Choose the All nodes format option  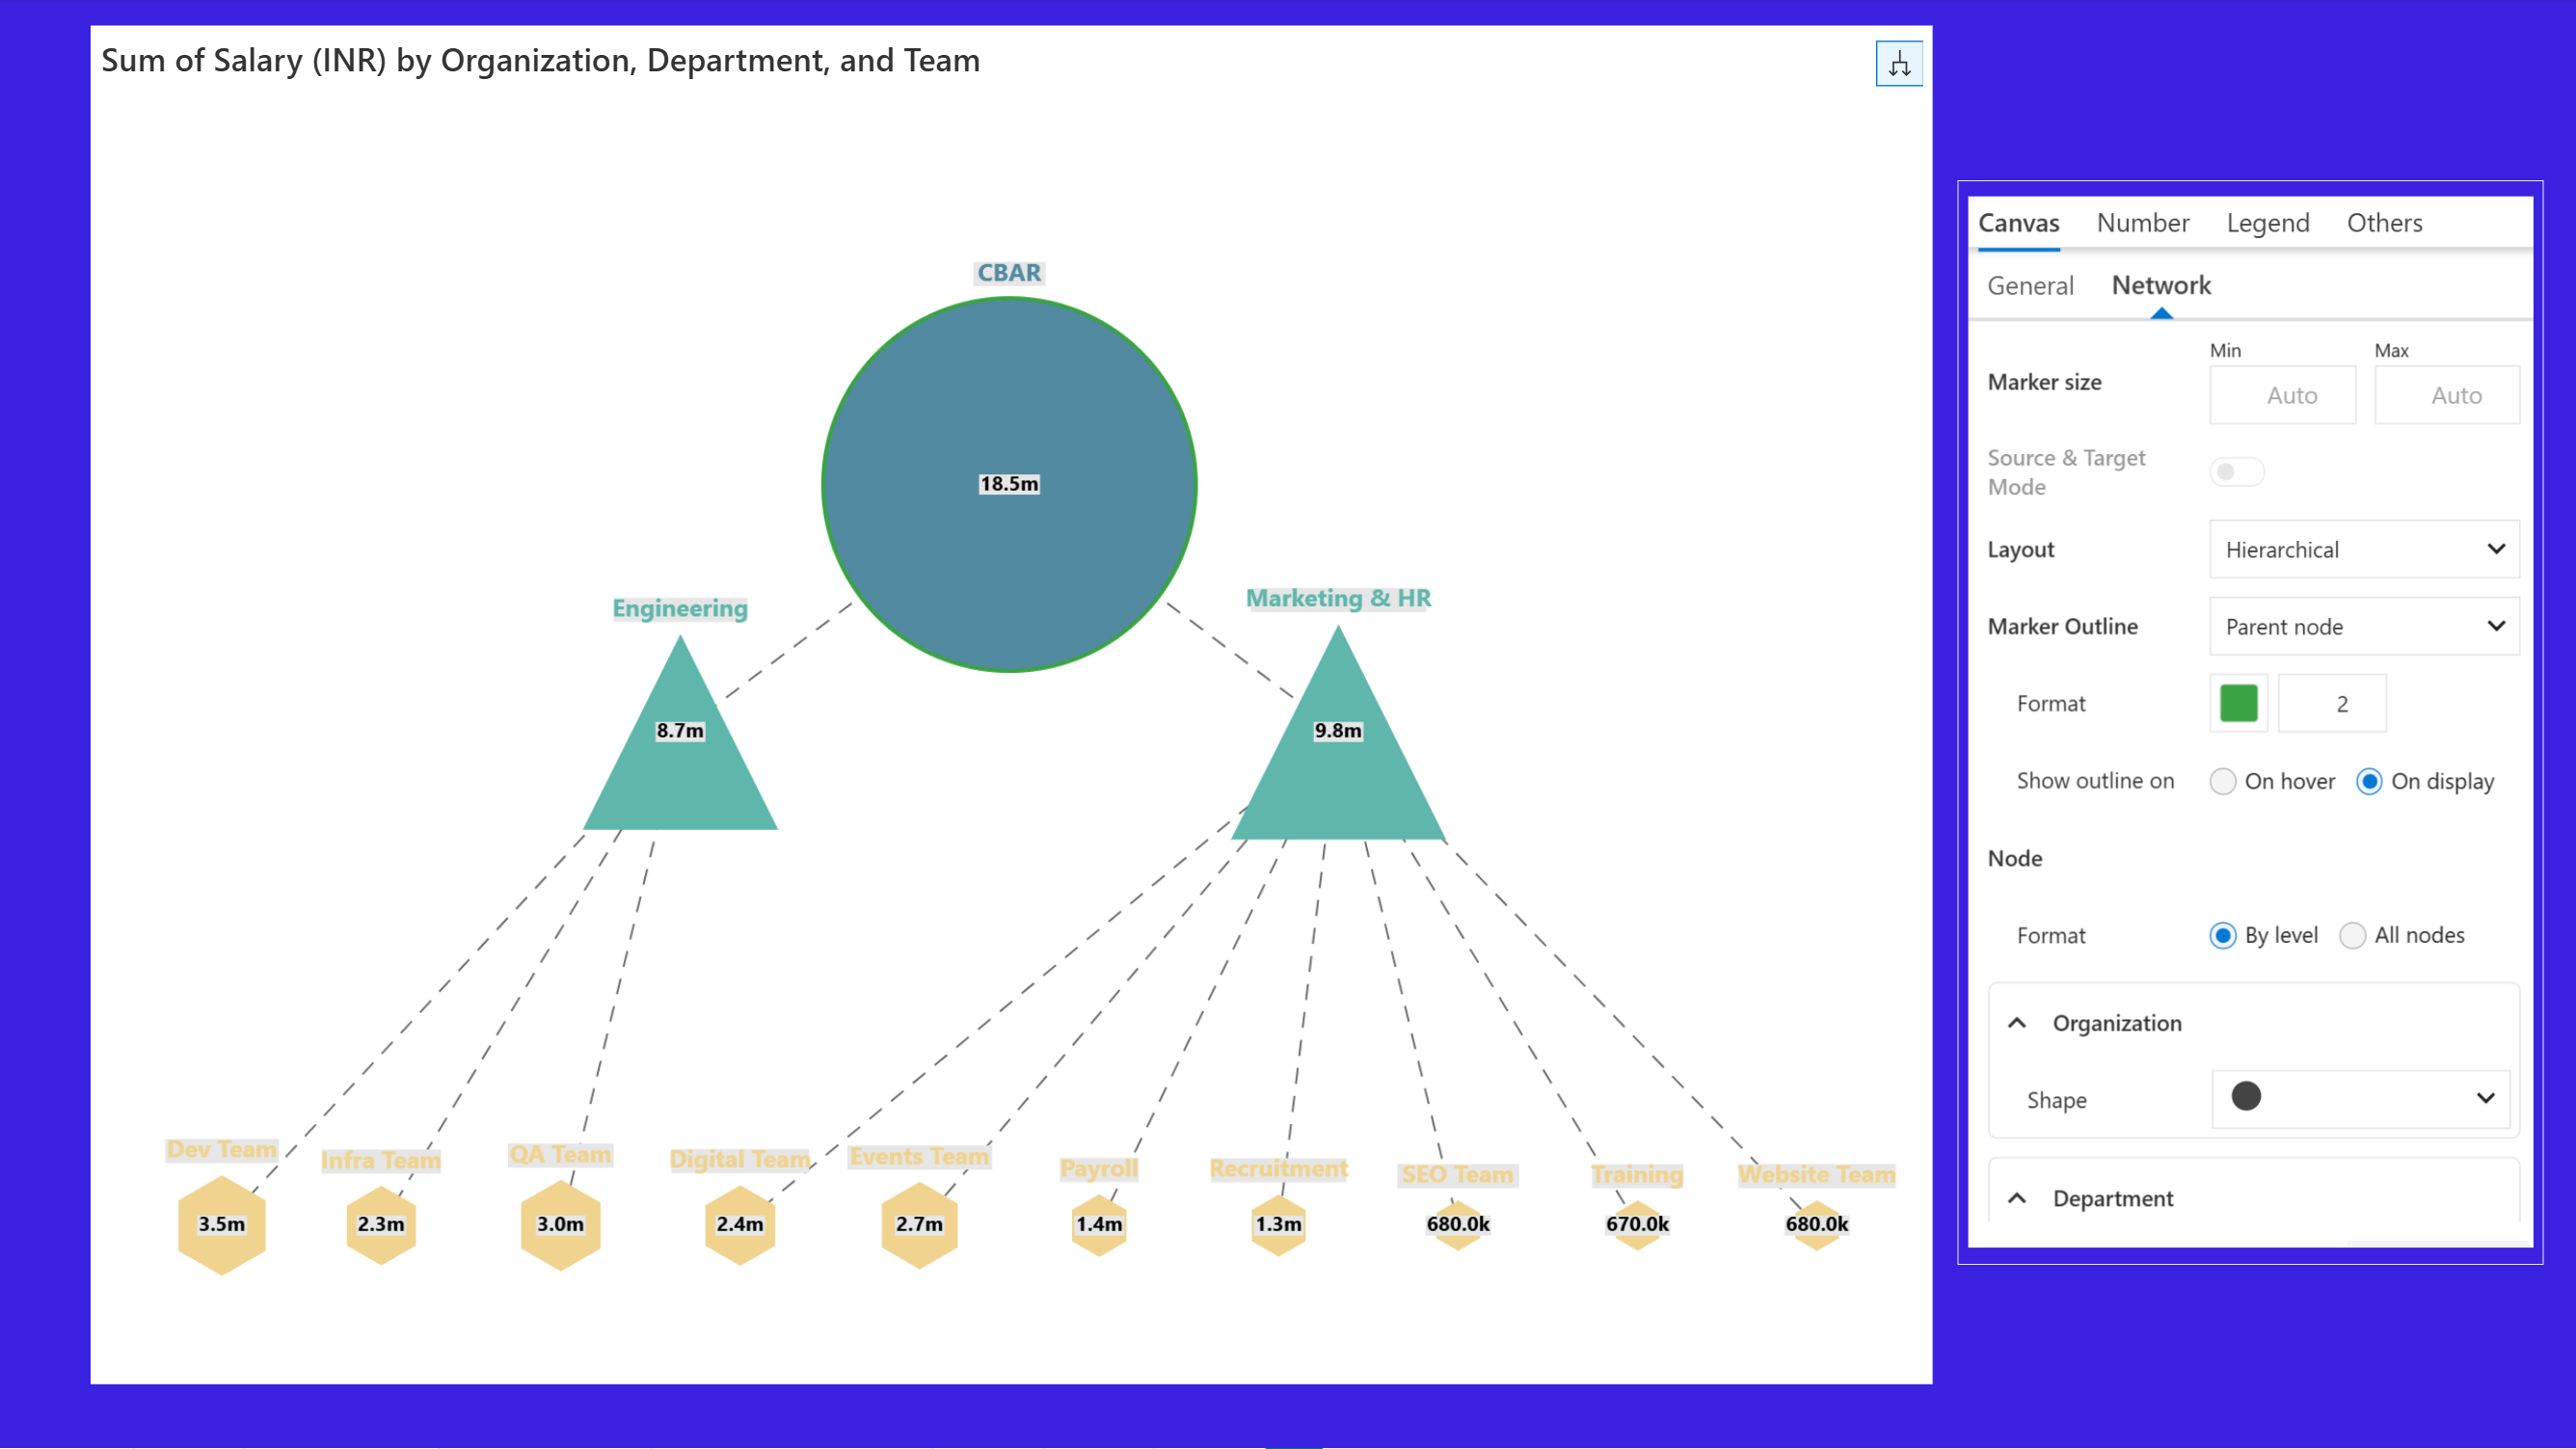(x=2352, y=935)
